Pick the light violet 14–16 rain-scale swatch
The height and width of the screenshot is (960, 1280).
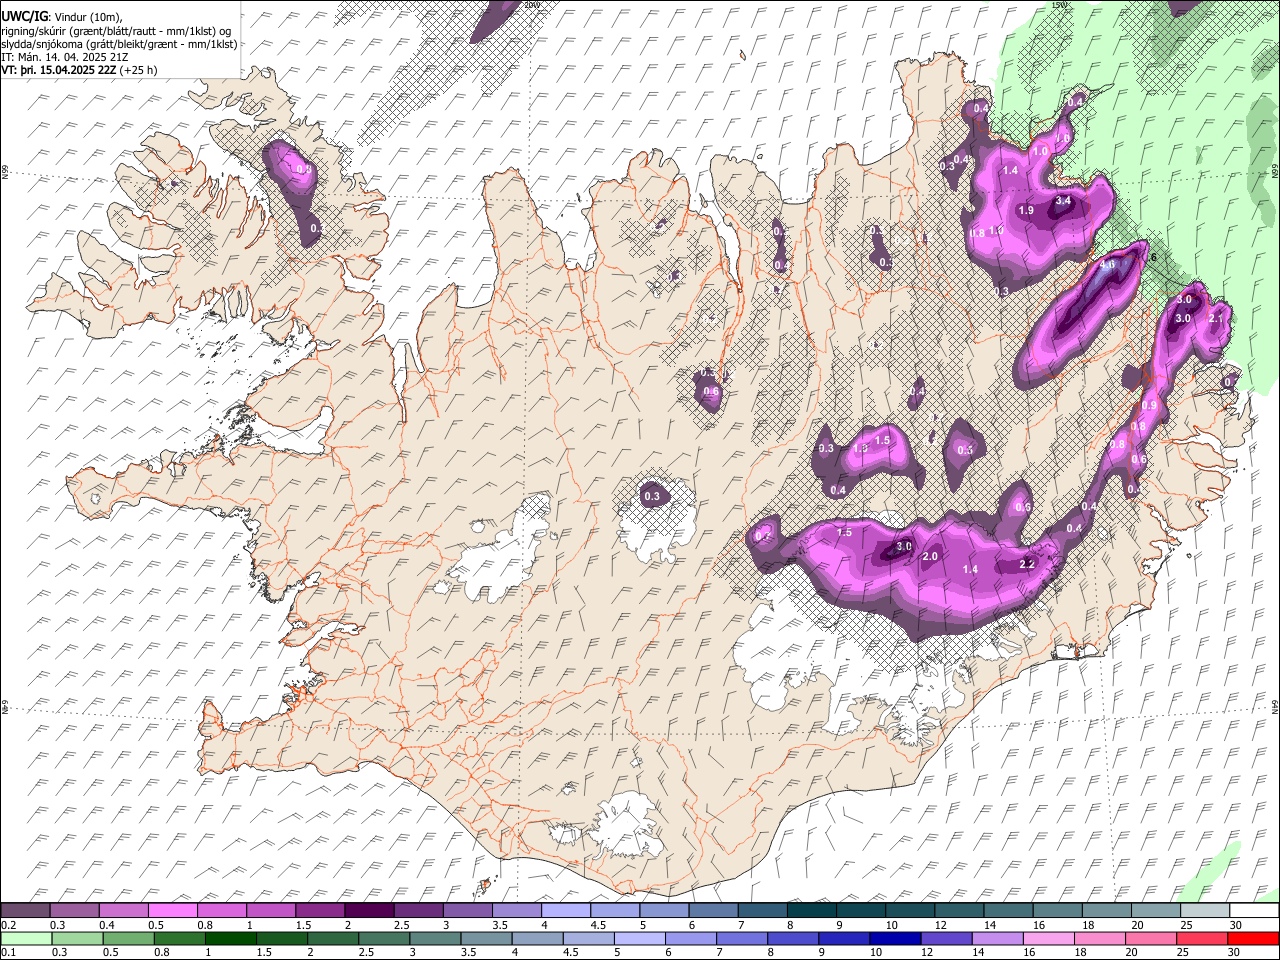(996, 938)
